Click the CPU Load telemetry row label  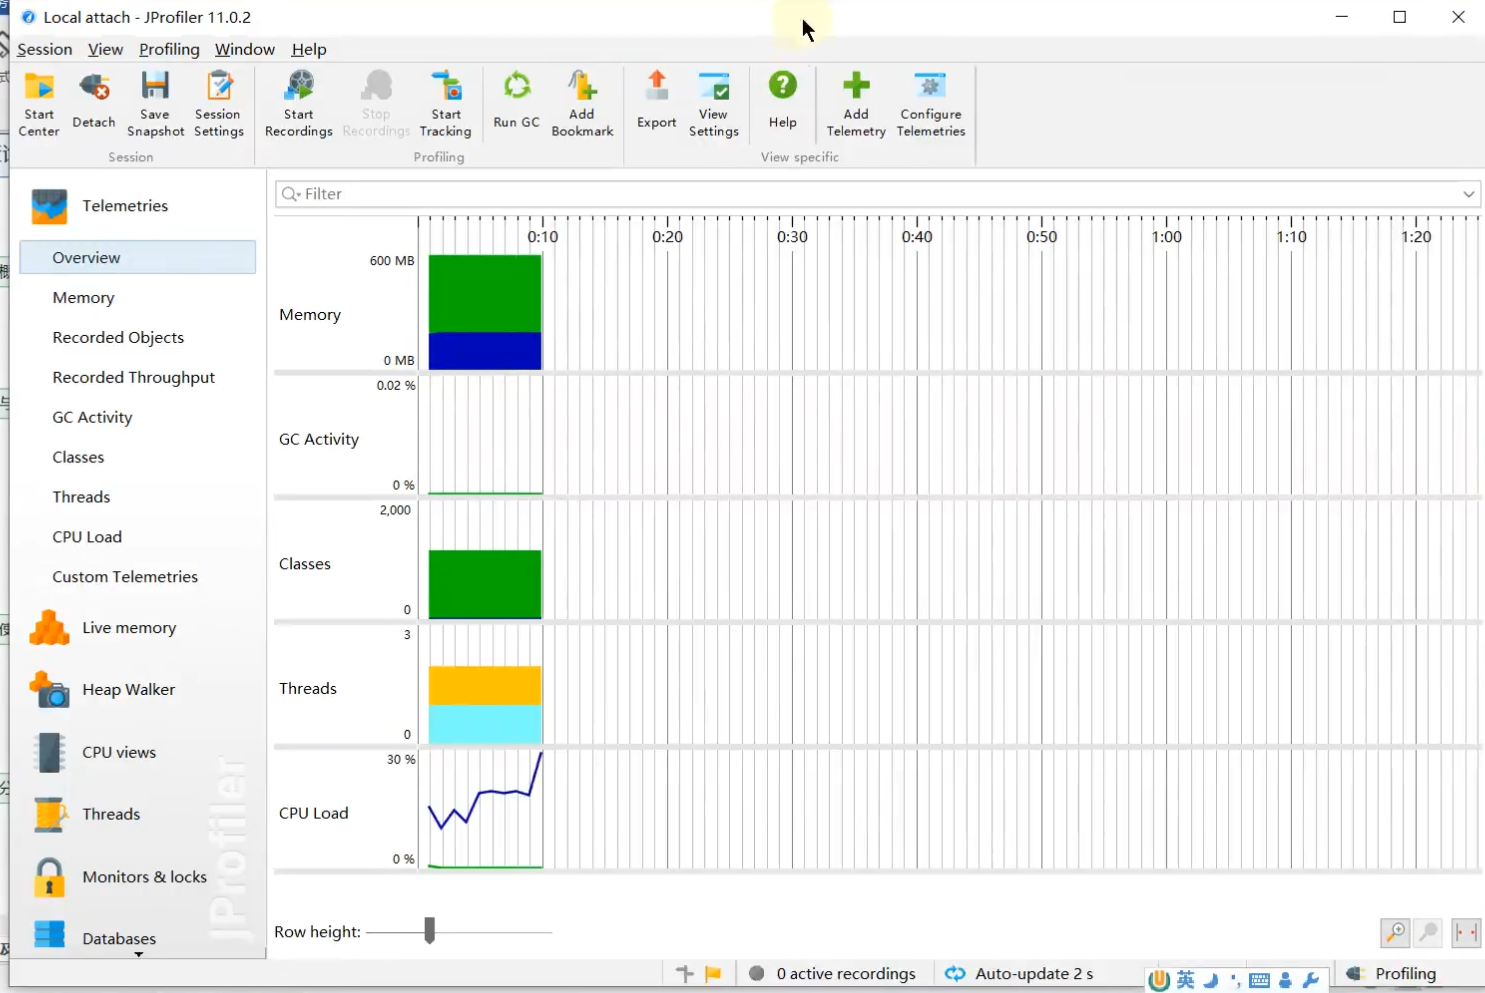pos(314,814)
